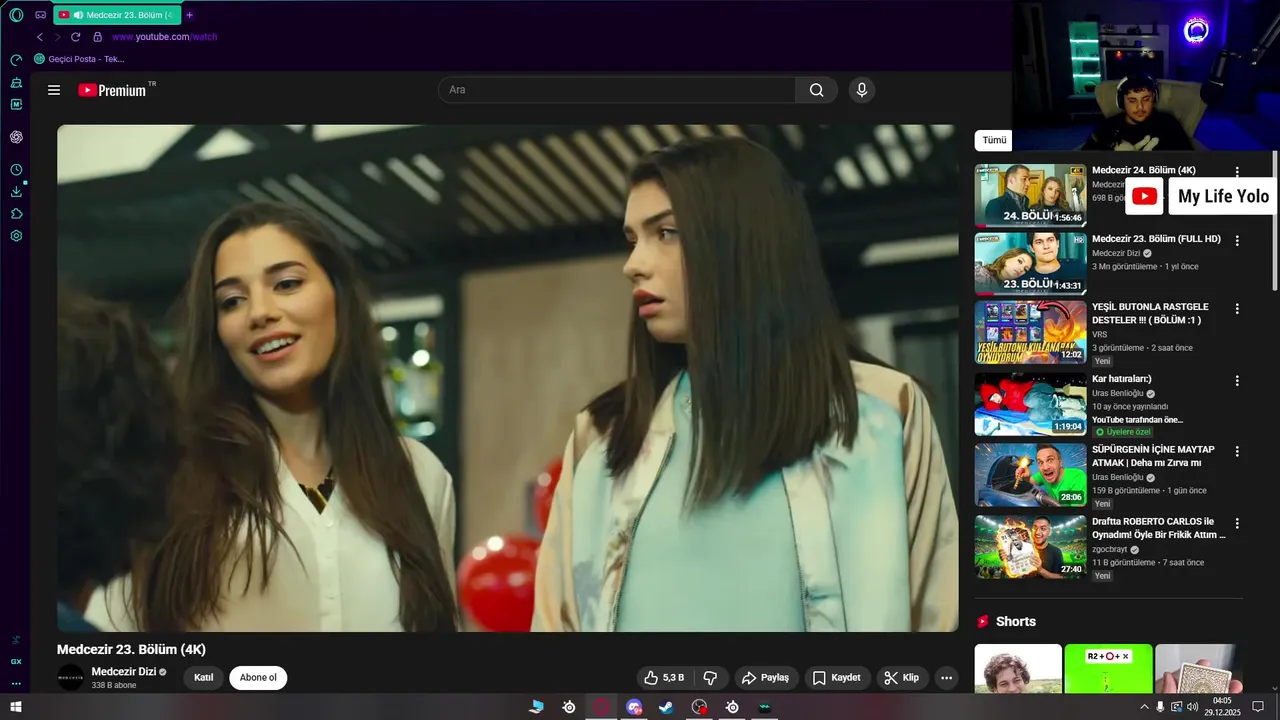Open options menu for SÜPÜRGENİN İÇİNE MAYTAP
Image resolution: width=1280 pixels, height=720 pixels.
pos(1237,452)
